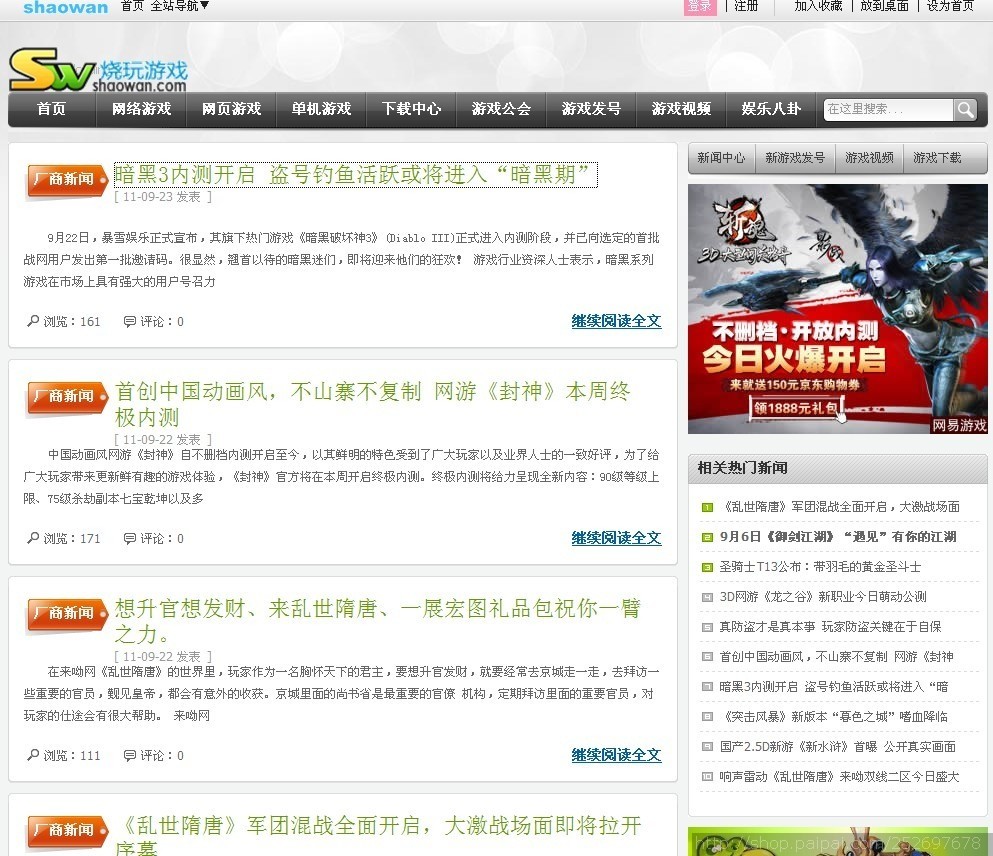Screen dimensions: 993x856
Task: Open hot news 圣骑士T13公布 link
Action: pos(820,567)
